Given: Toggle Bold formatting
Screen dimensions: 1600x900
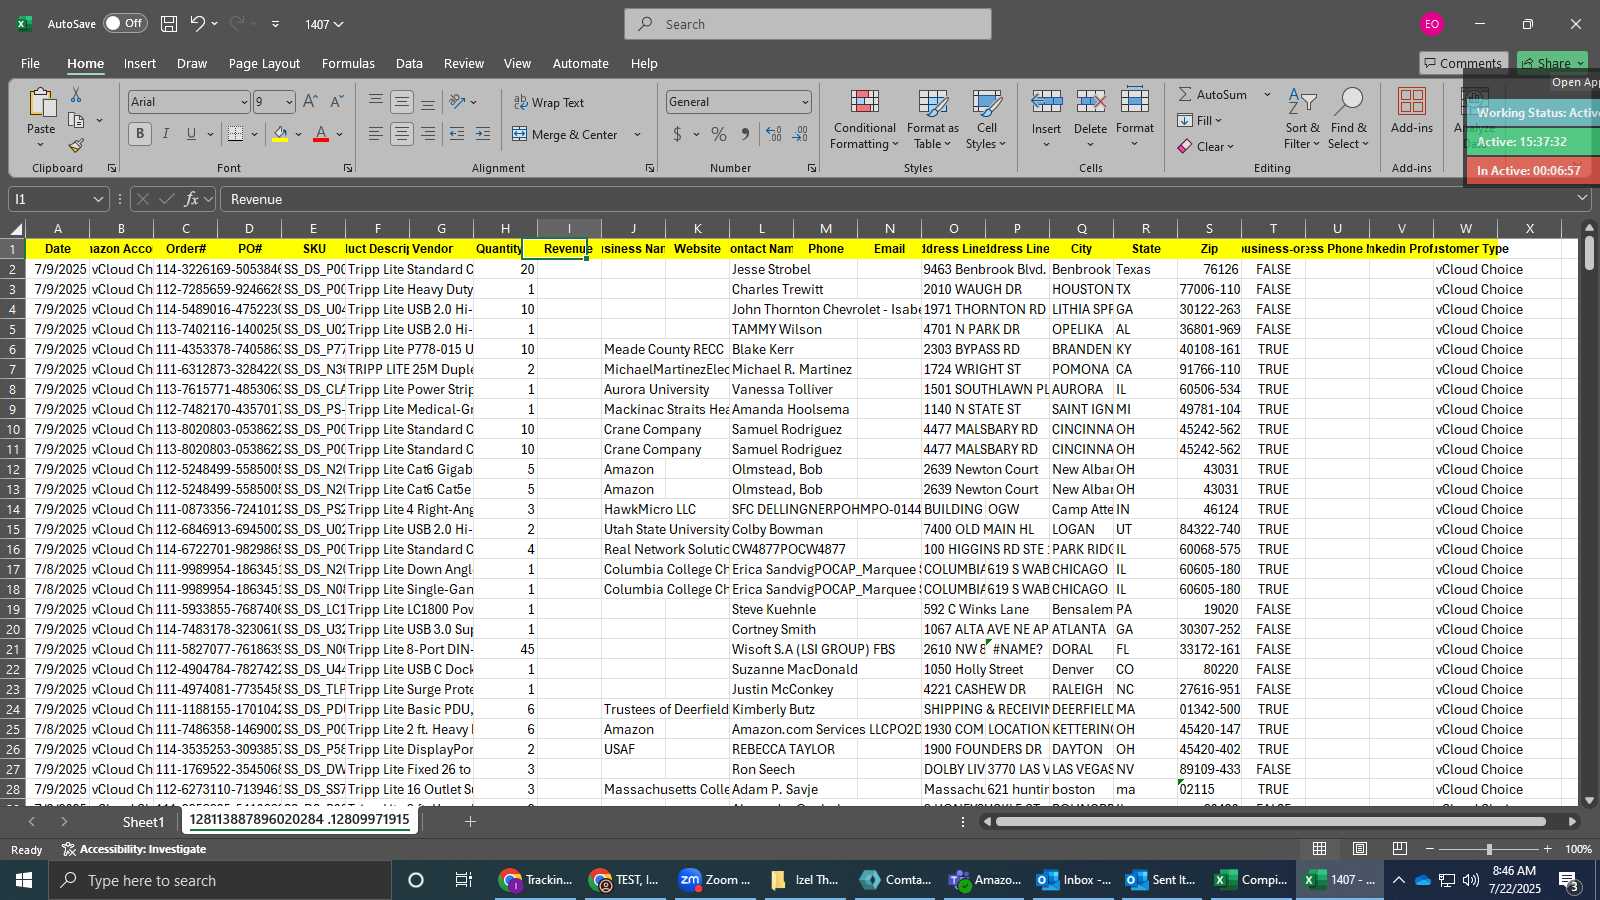Looking at the screenshot, I should [140, 134].
